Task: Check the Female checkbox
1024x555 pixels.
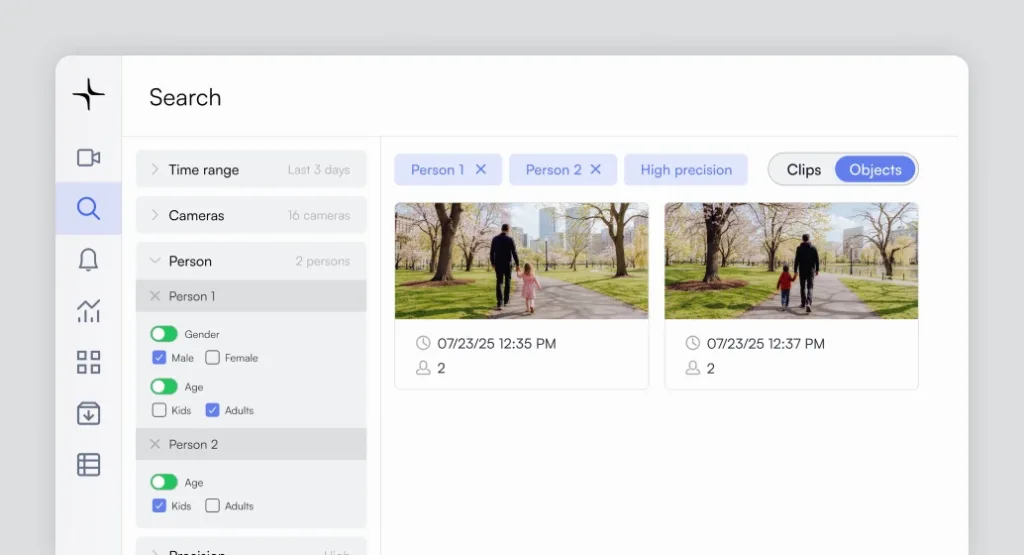Action: (212, 358)
